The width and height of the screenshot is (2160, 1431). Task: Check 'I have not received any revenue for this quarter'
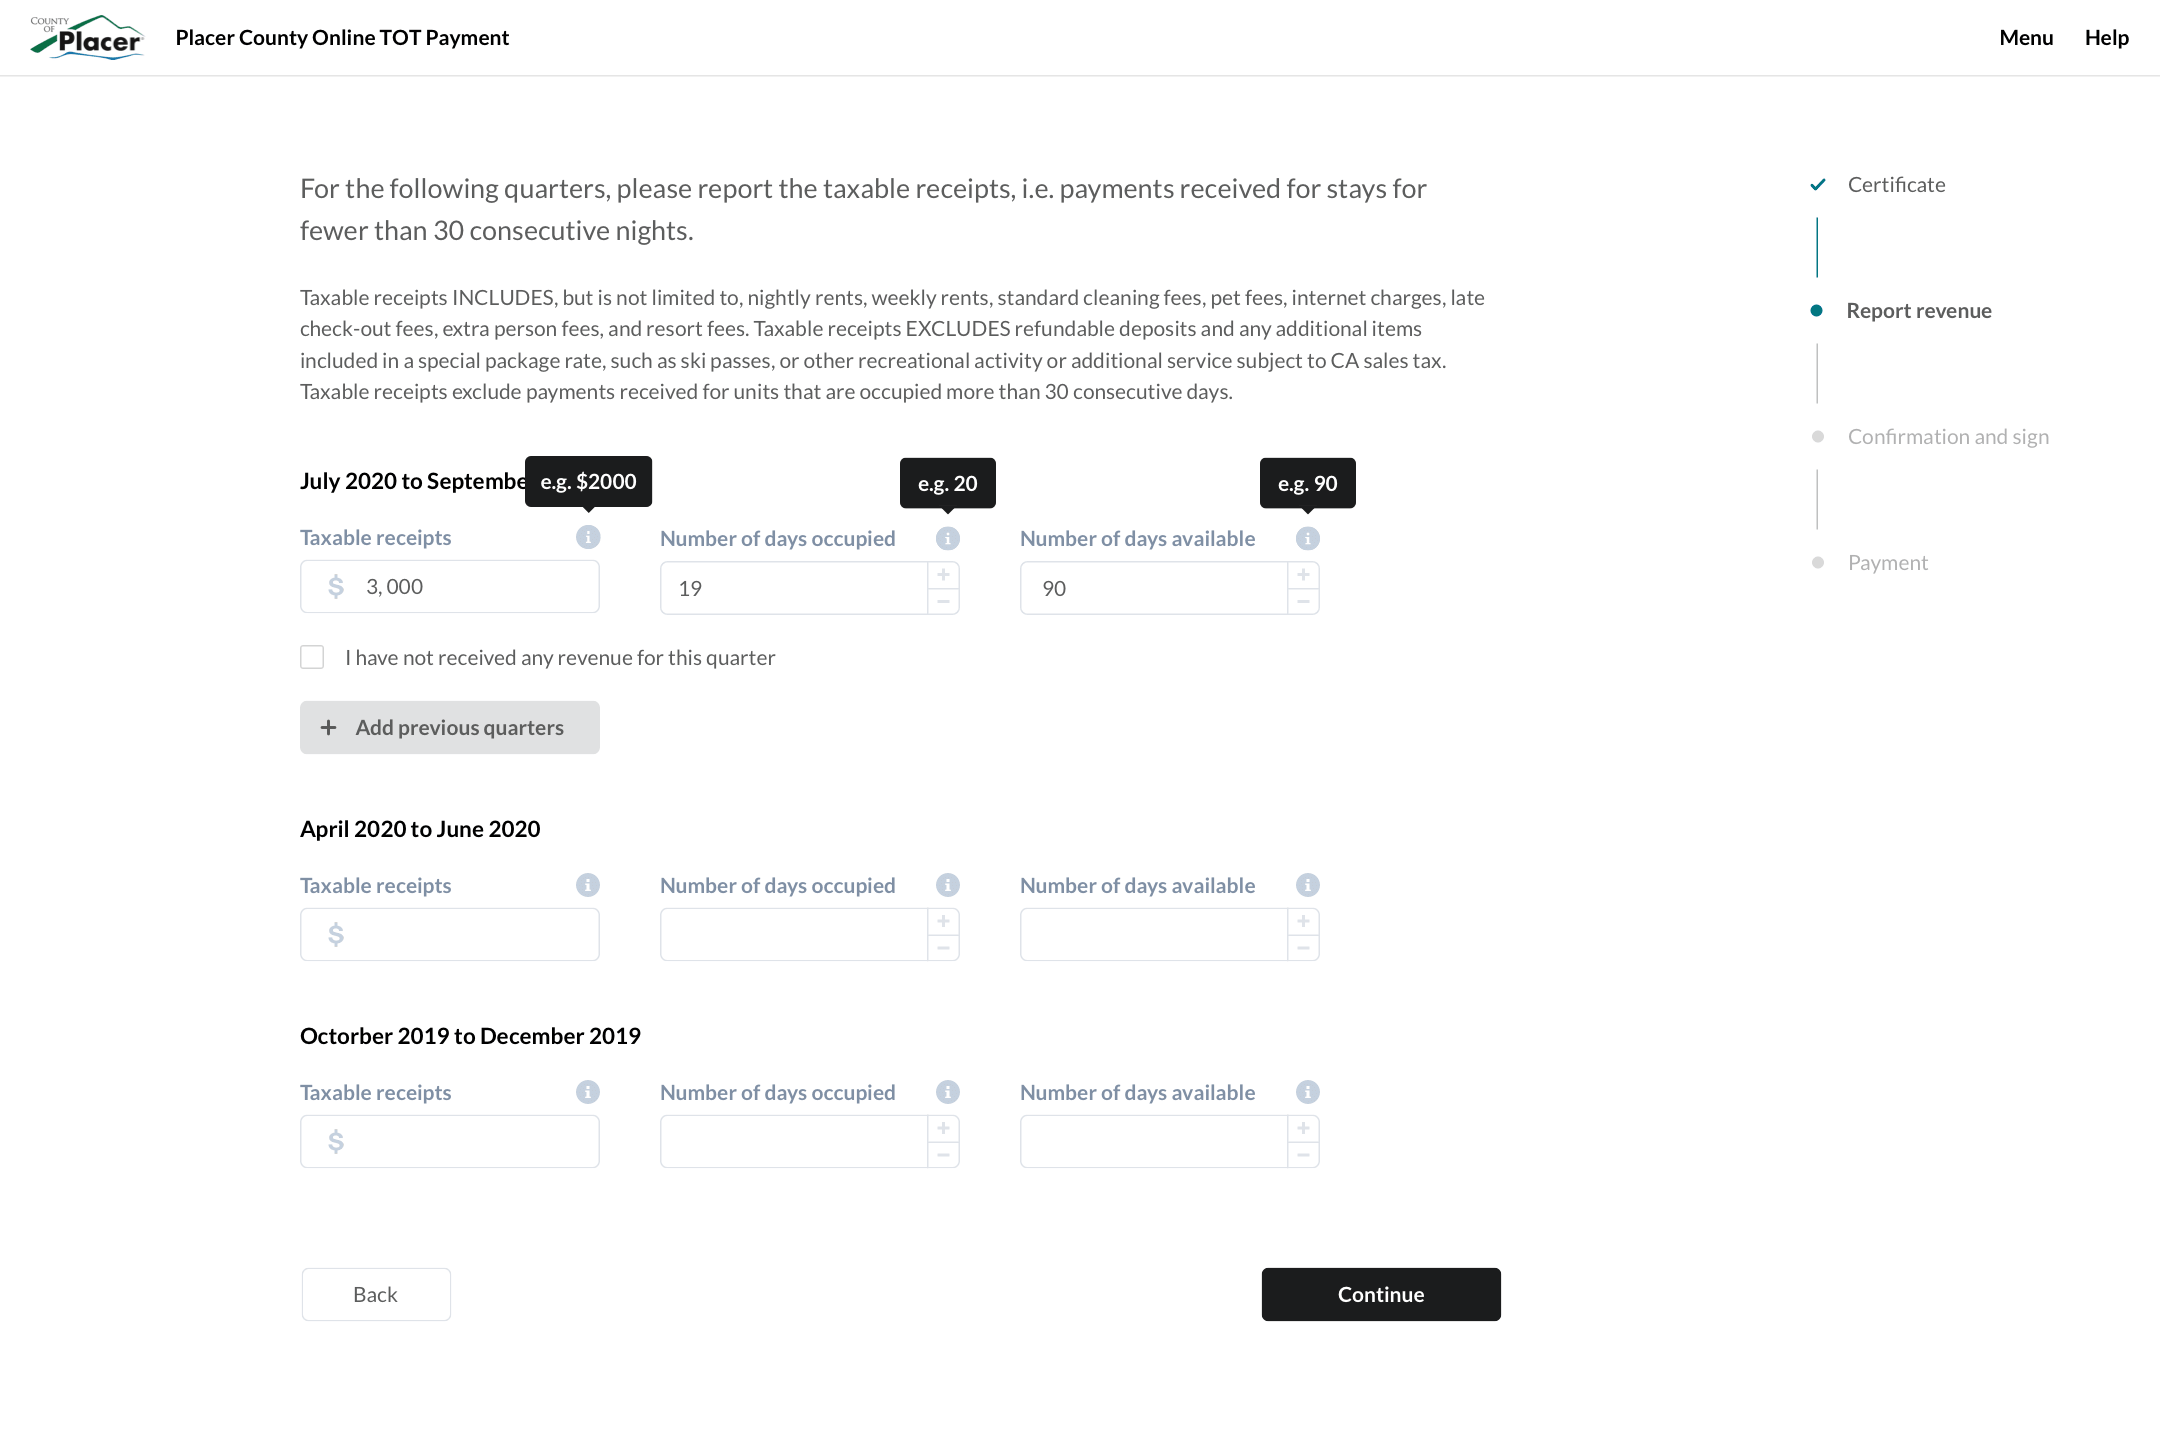click(312, 657)
